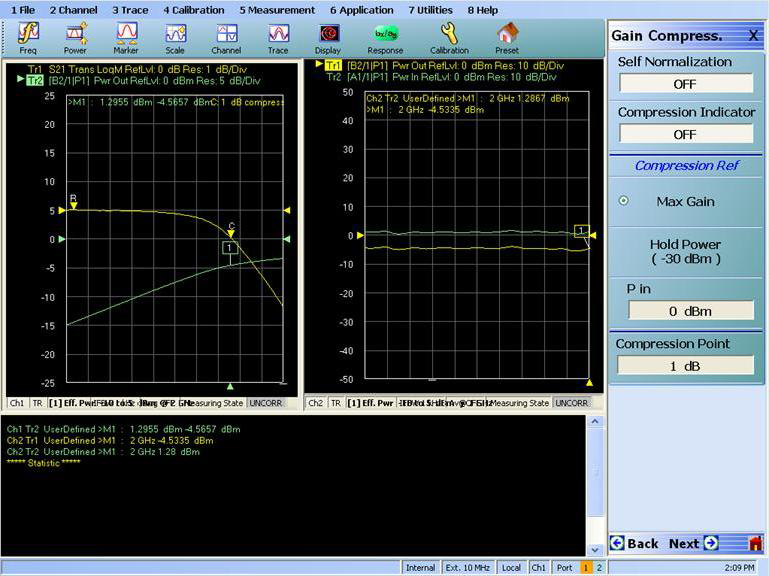Screen dimensions: 769x576
Task: Open the Display settings icon
Action: tap(328, 38)
